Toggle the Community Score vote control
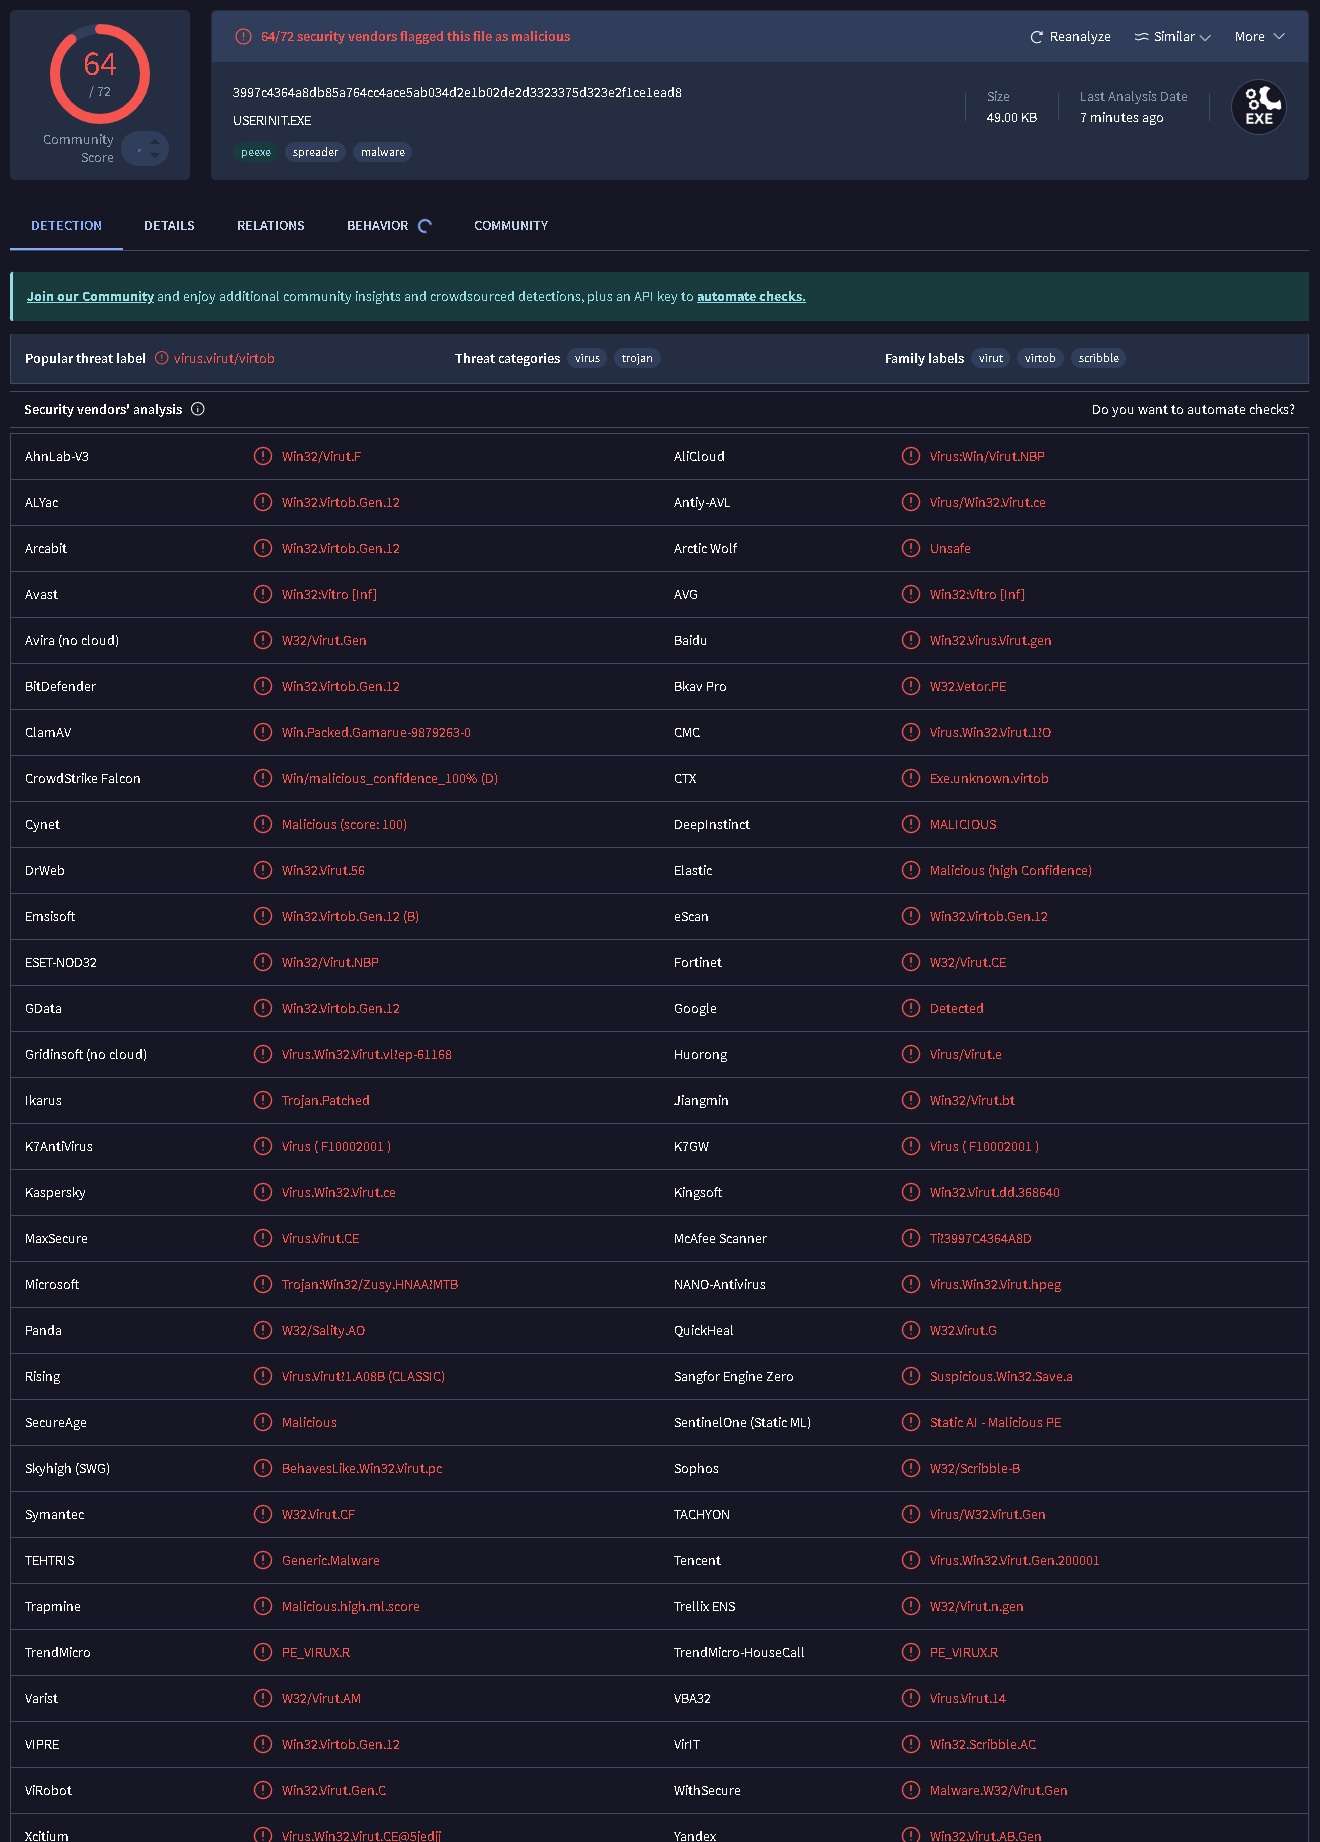The width and height of the screenshot is (1320, 1842). (x=146, y=149)
